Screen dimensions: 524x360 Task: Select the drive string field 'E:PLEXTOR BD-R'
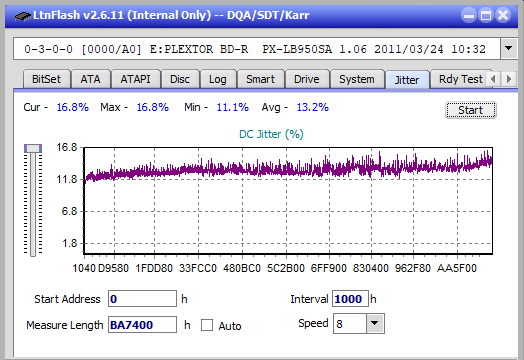tap(257, 49)
